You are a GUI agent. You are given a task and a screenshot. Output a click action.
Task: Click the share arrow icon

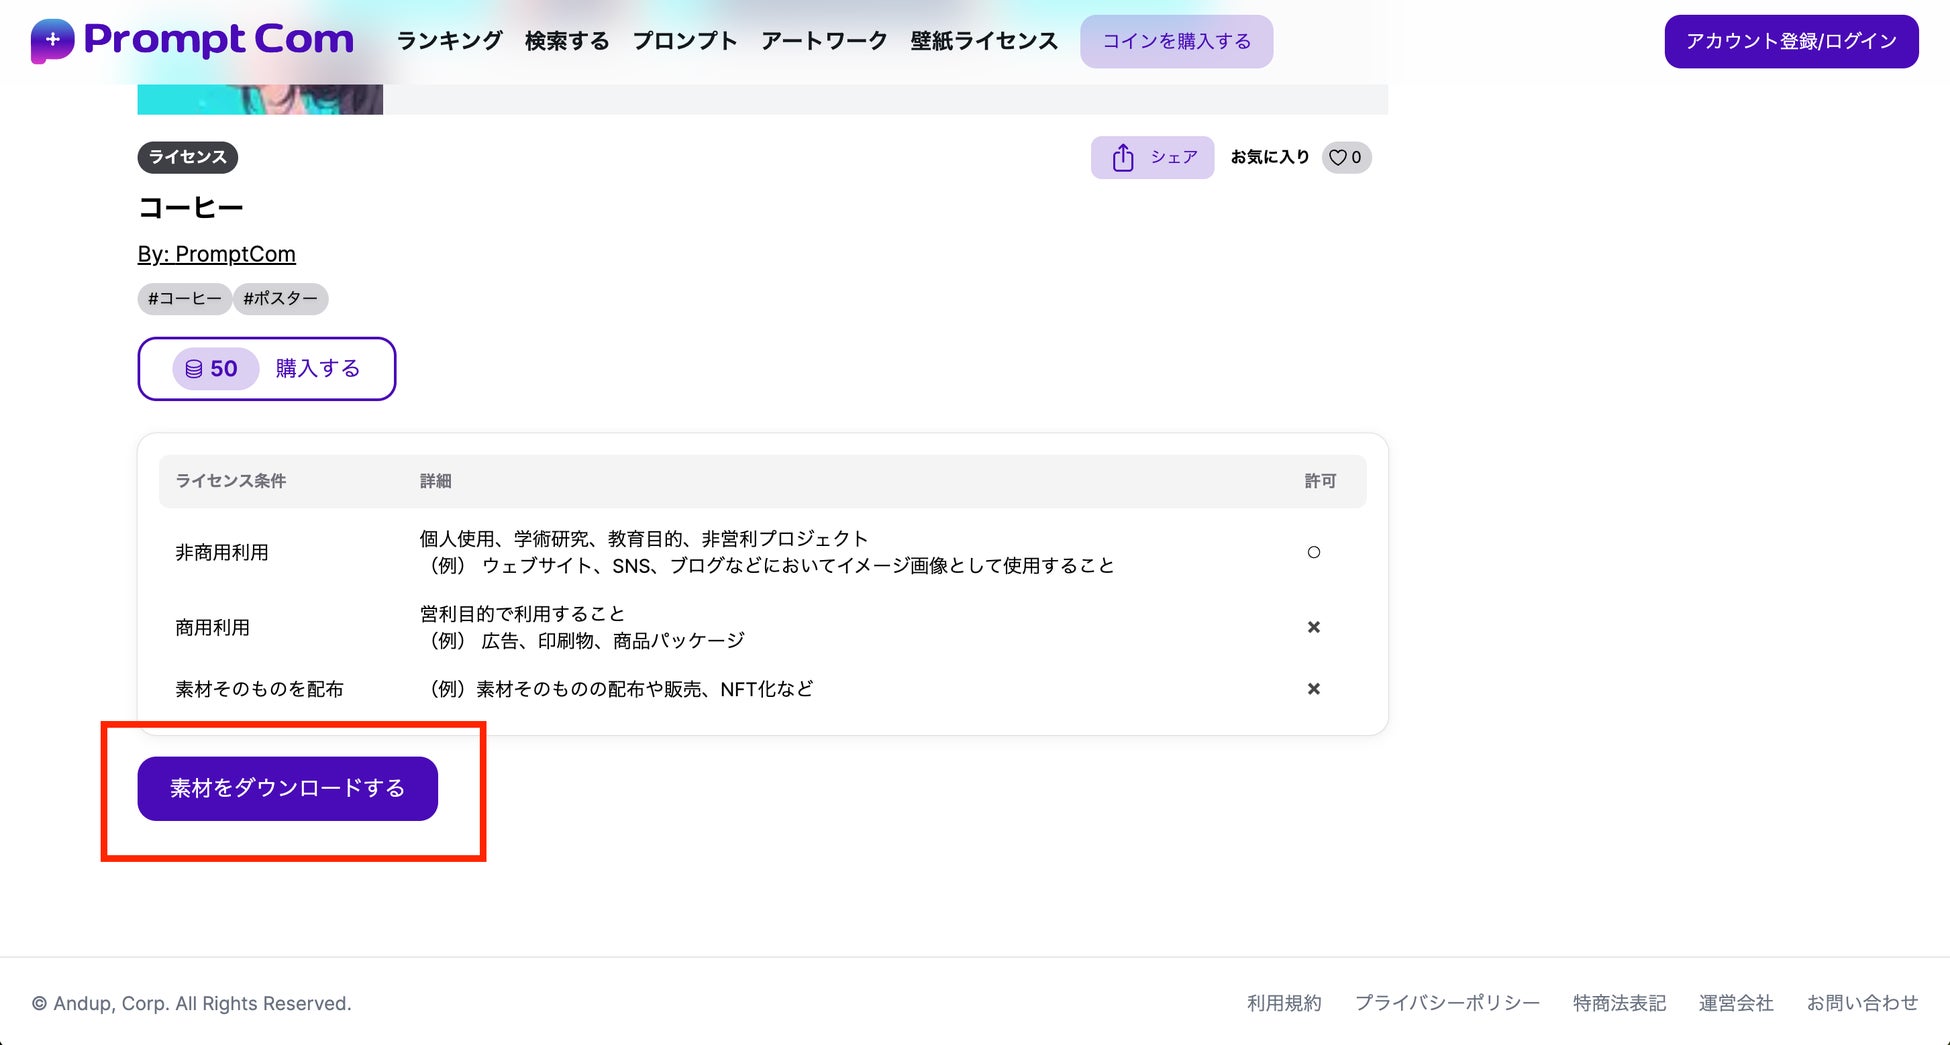(x=1123, y=158)
